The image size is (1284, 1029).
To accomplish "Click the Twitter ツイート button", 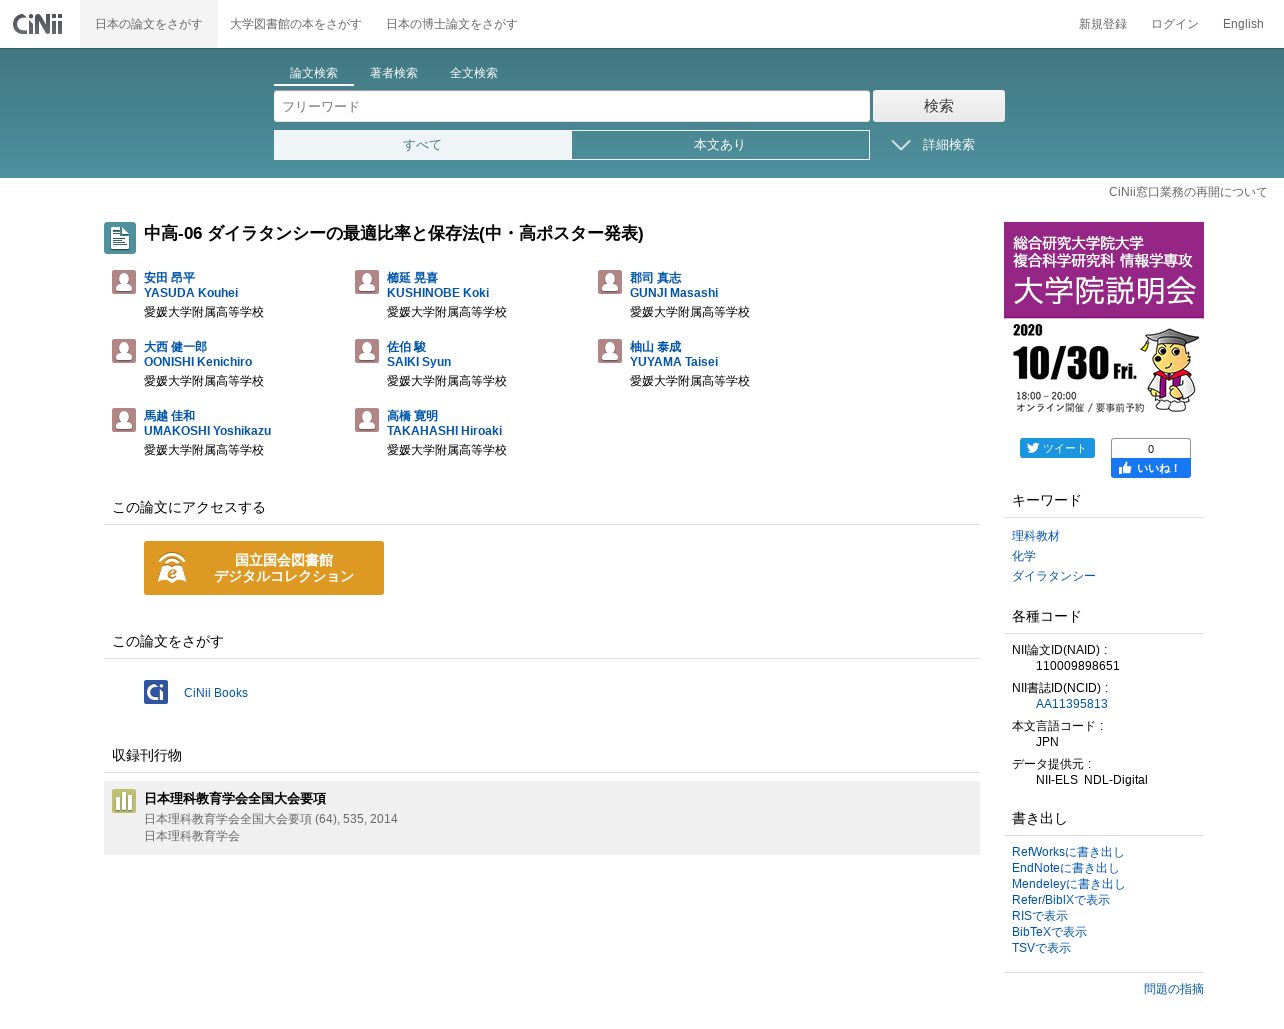I will coord(1057,448).
